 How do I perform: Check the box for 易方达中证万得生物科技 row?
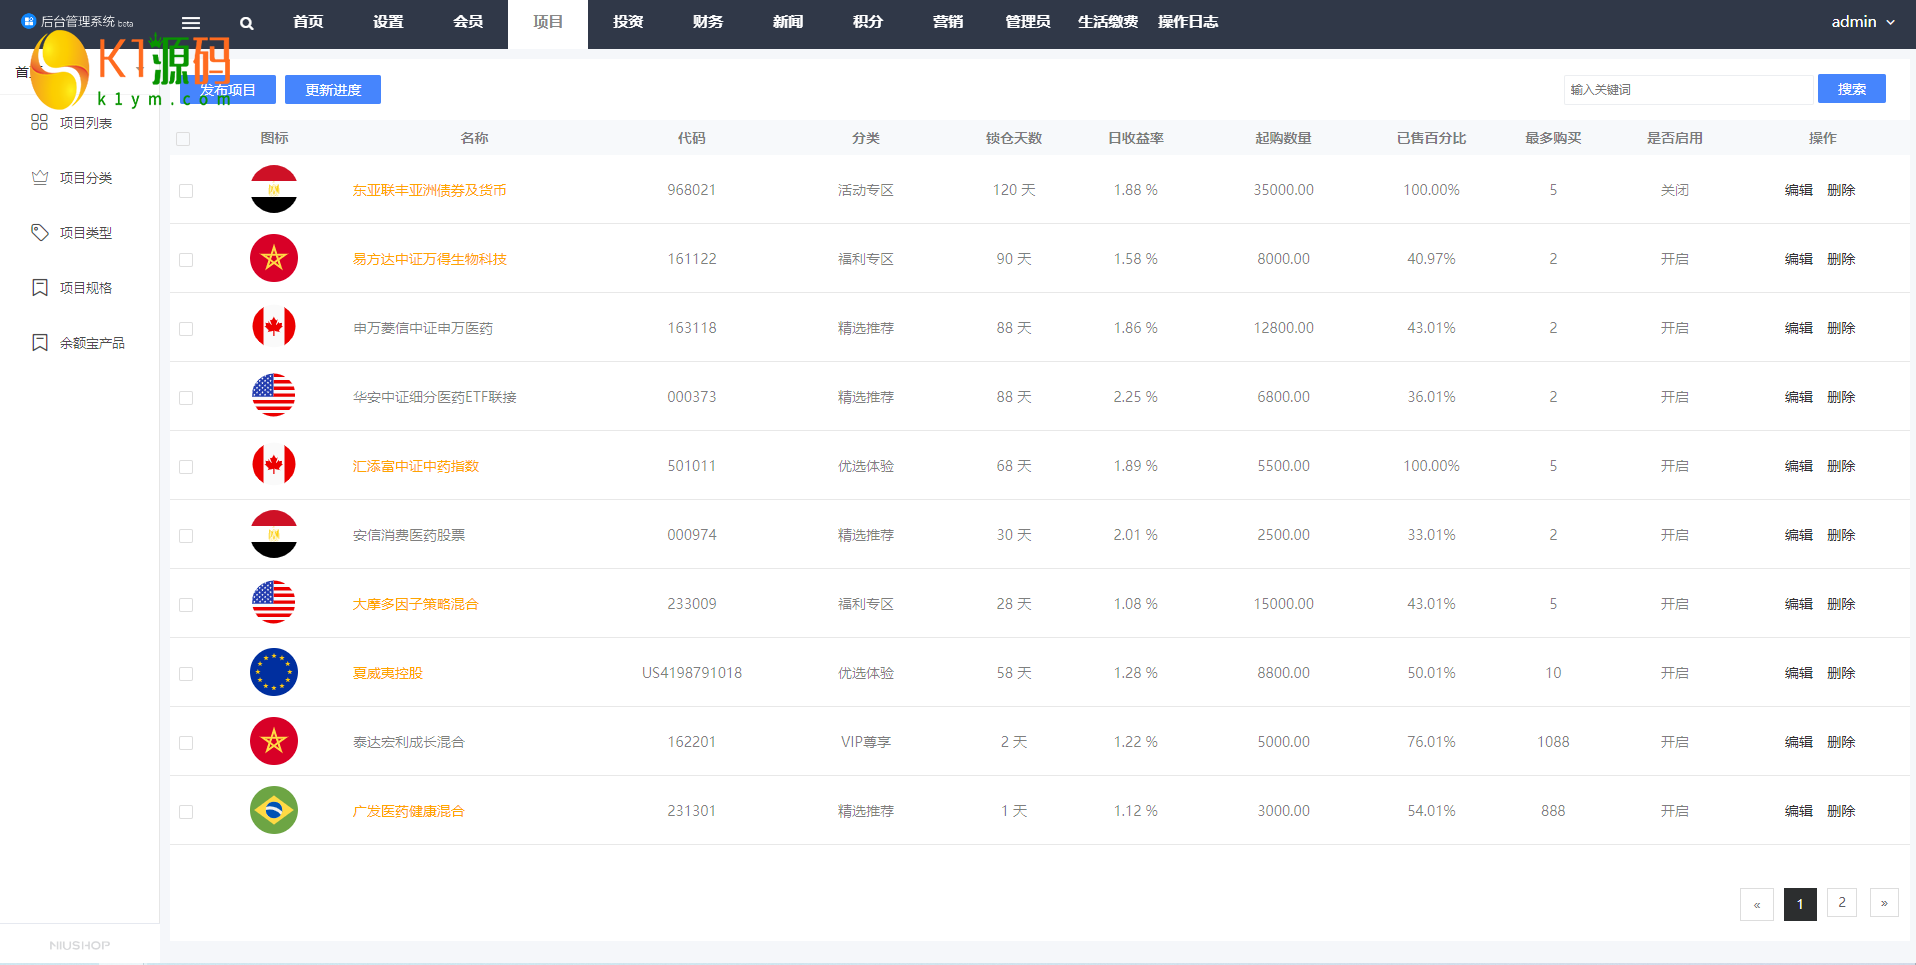(186, 260)
